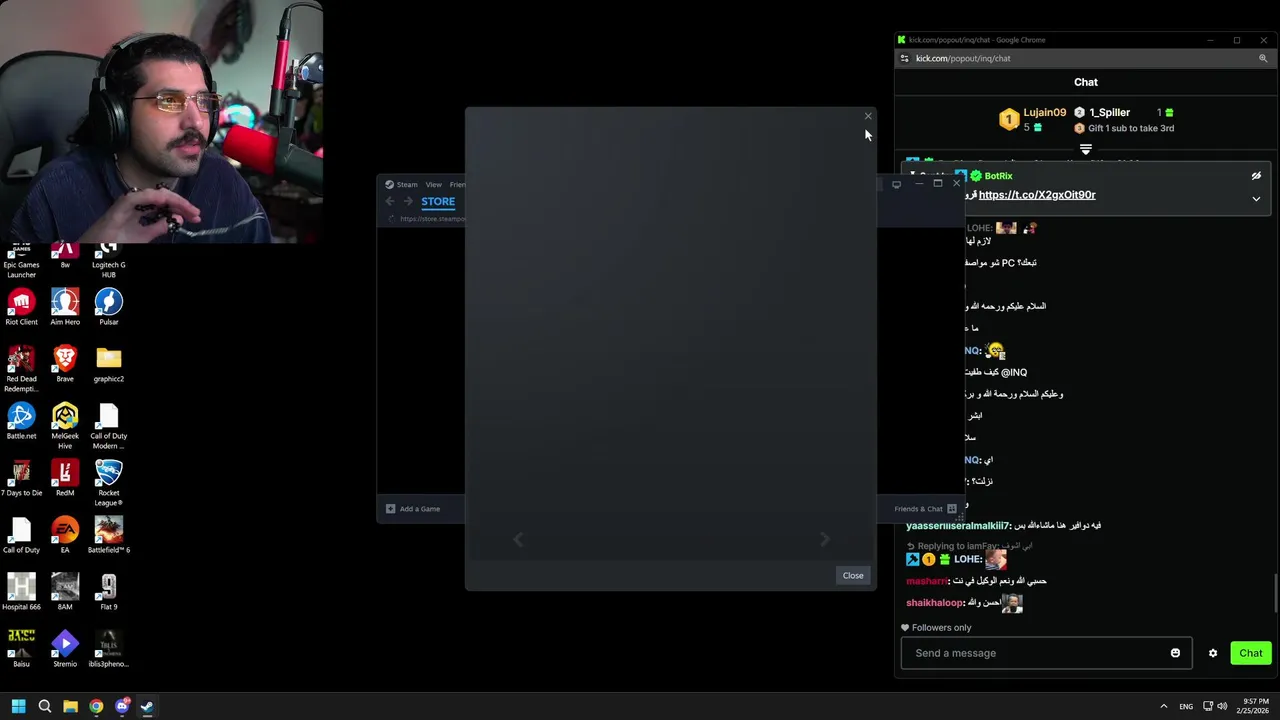Viewport: 1280px width, 720px height.
Task: Open Windows taskbar search
Action: coord(44,707)
